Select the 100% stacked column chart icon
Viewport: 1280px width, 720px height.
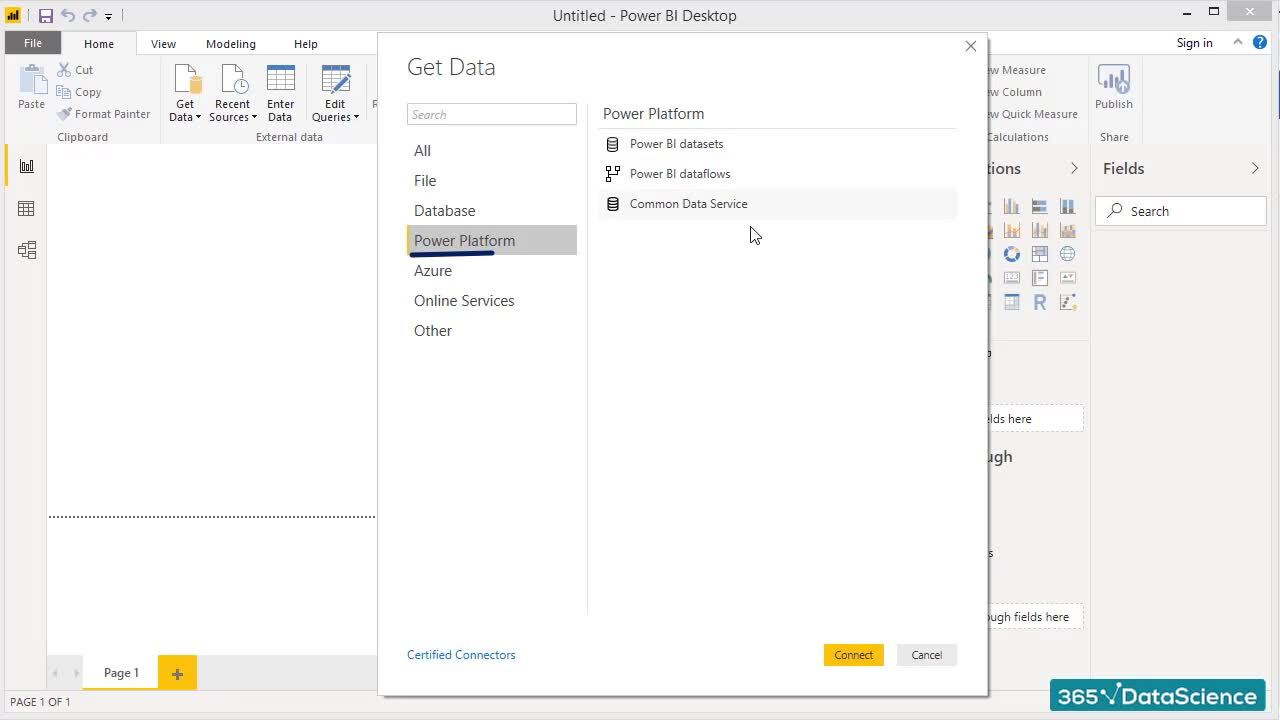1068,206
